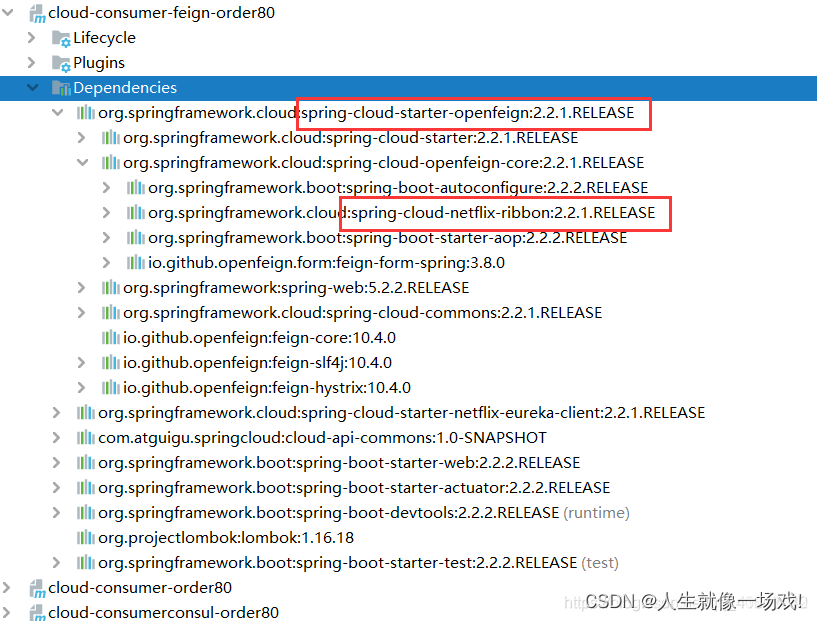The image size is (817, 621).
Task: Expand netflix-eureka-client dependency
Action: point(56,413)
